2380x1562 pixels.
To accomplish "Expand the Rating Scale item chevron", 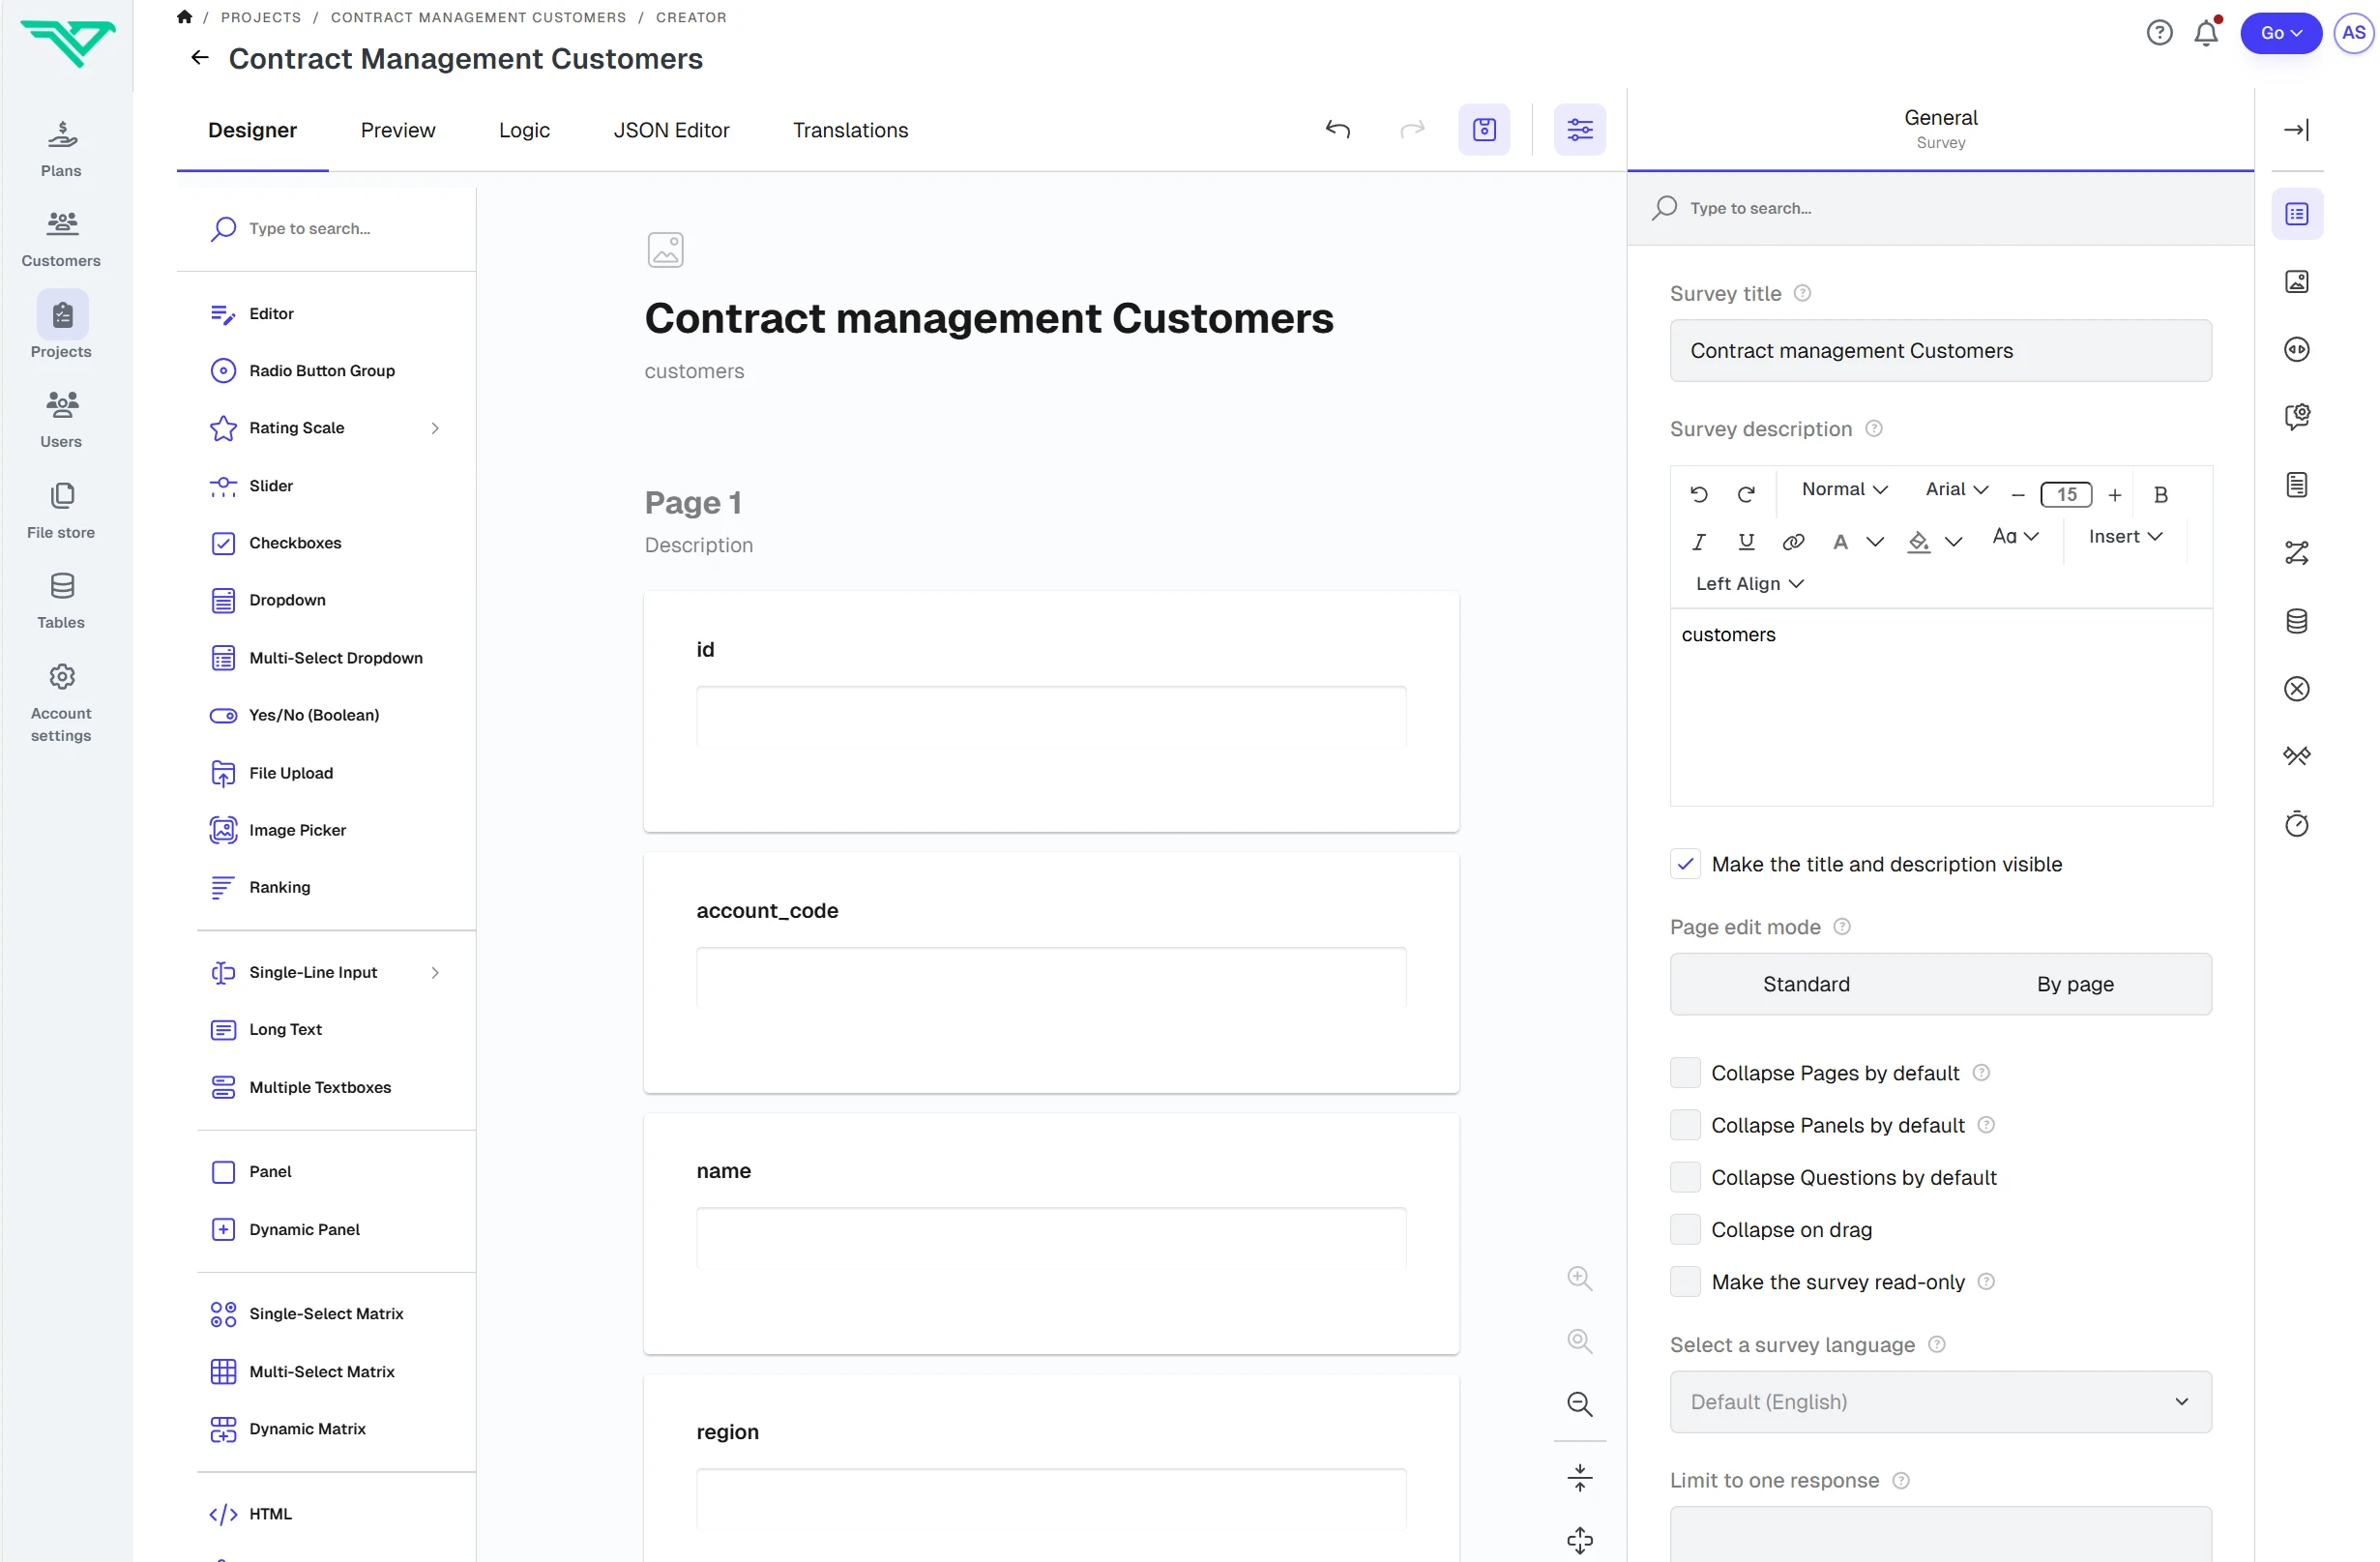I will [x=436, y=428].
